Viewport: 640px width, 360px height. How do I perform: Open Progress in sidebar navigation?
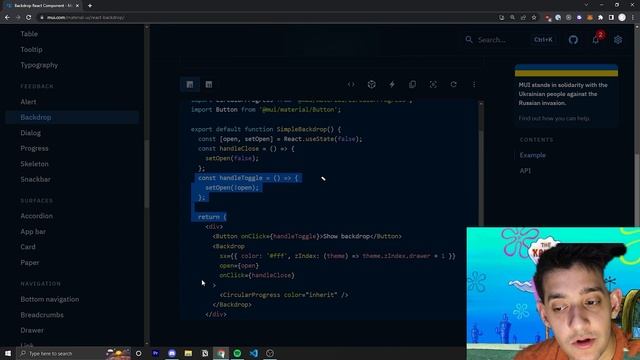pos(34,148)
